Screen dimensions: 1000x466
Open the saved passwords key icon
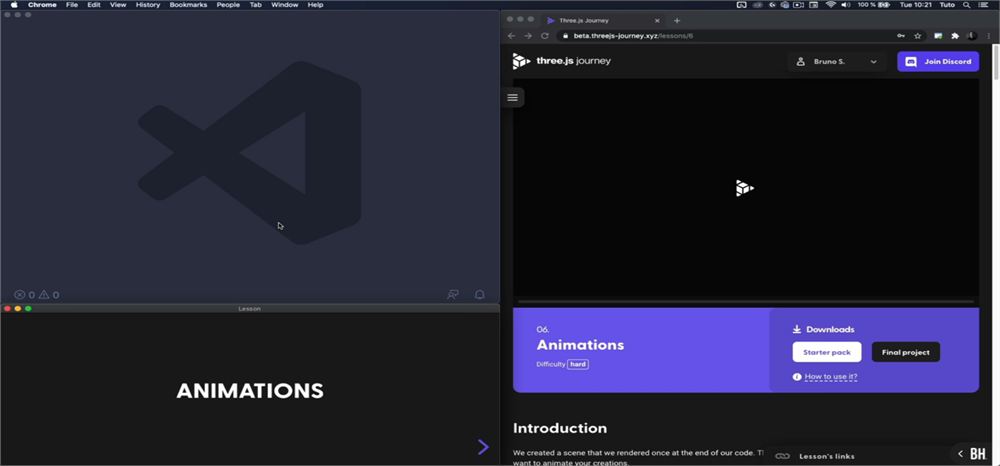pyautogui.click(x=901, y=36)
